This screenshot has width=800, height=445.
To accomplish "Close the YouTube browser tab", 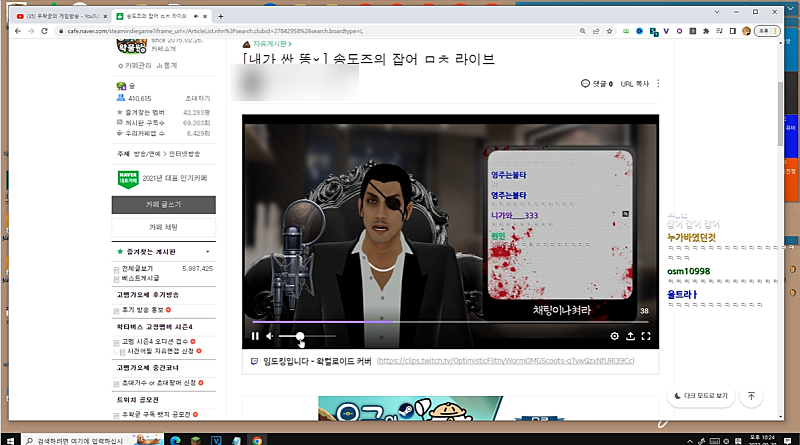I will click(105, 16).
